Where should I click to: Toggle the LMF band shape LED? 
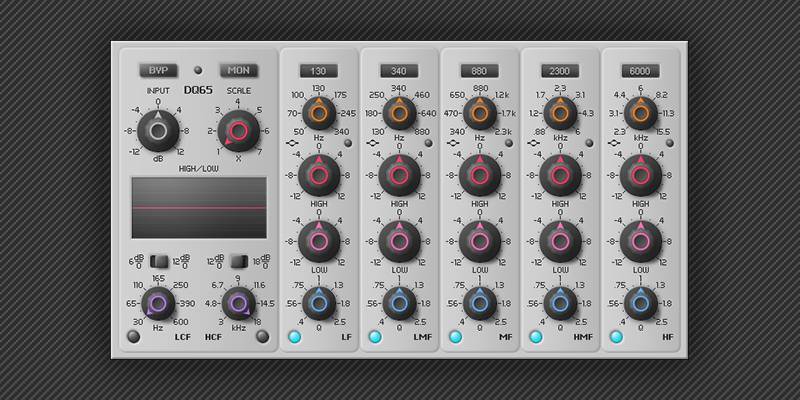point(429,143)
